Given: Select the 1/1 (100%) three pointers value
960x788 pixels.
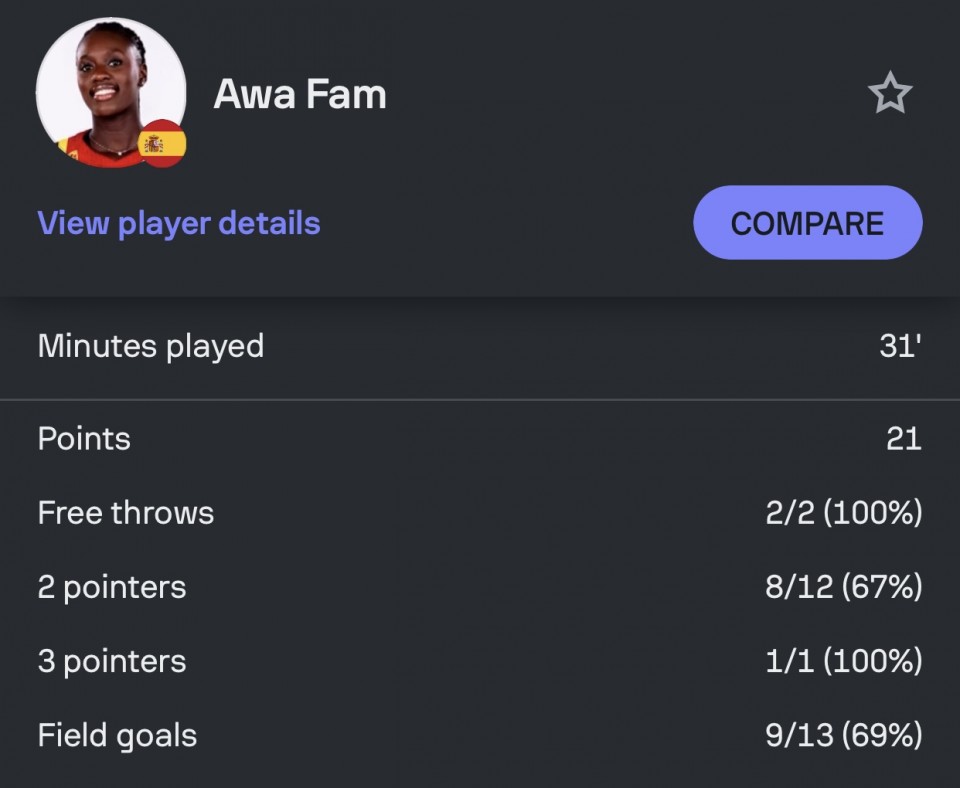Looking at the screenshot, I should tap(844, 661).
